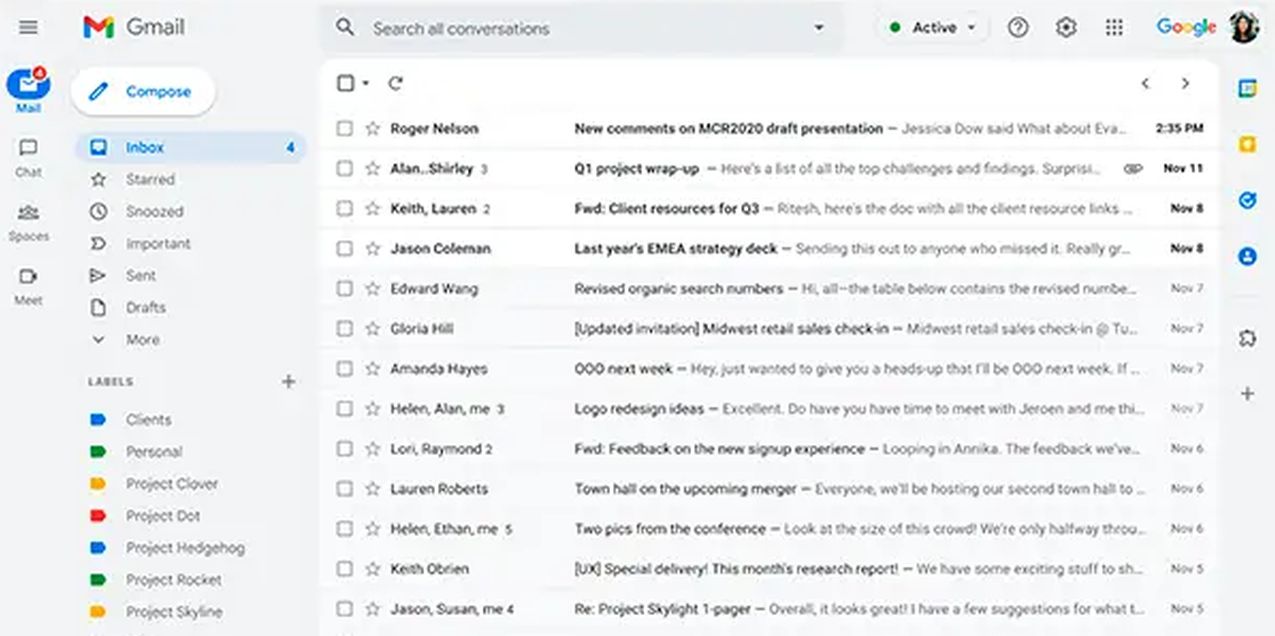The width and height of the screenshot is (1275, 636).
Task: Tick the checkbox for Jason Coleman's email
Action: pyautogui.click(x=345, y=249)
